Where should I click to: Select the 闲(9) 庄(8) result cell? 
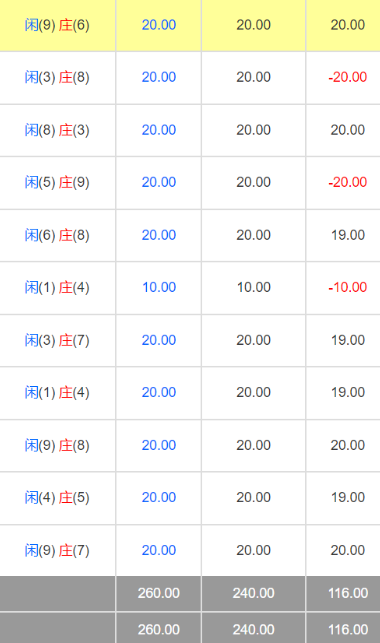click(x=57, y=445)
